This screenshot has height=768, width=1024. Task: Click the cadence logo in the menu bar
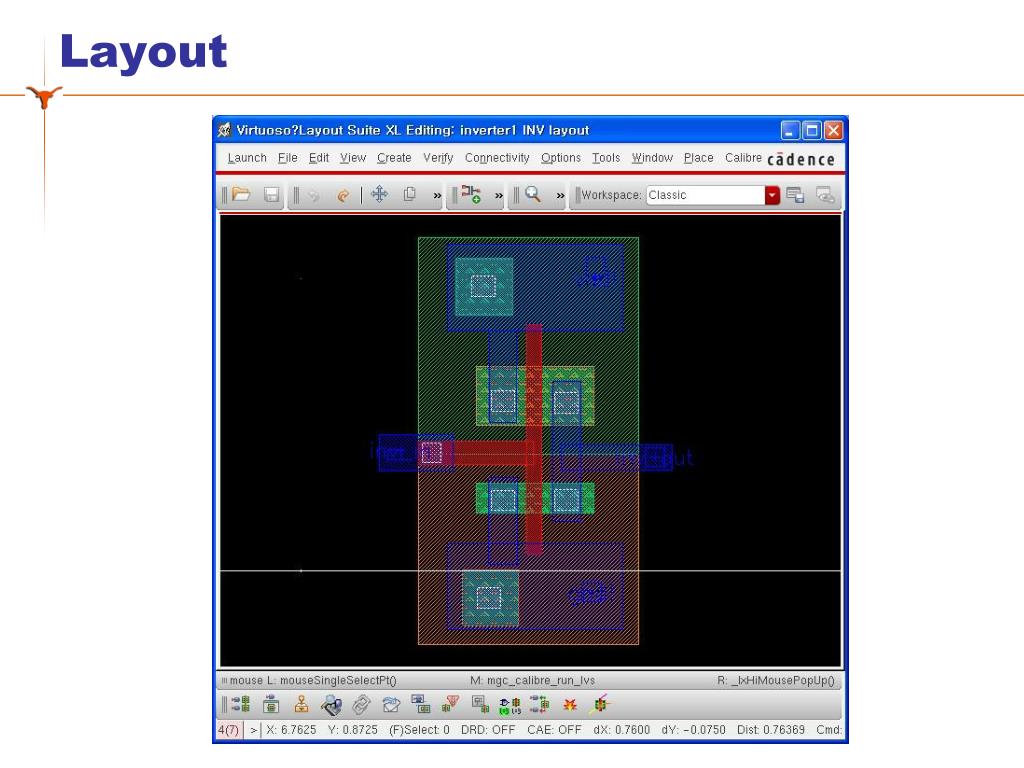point(801,159)
